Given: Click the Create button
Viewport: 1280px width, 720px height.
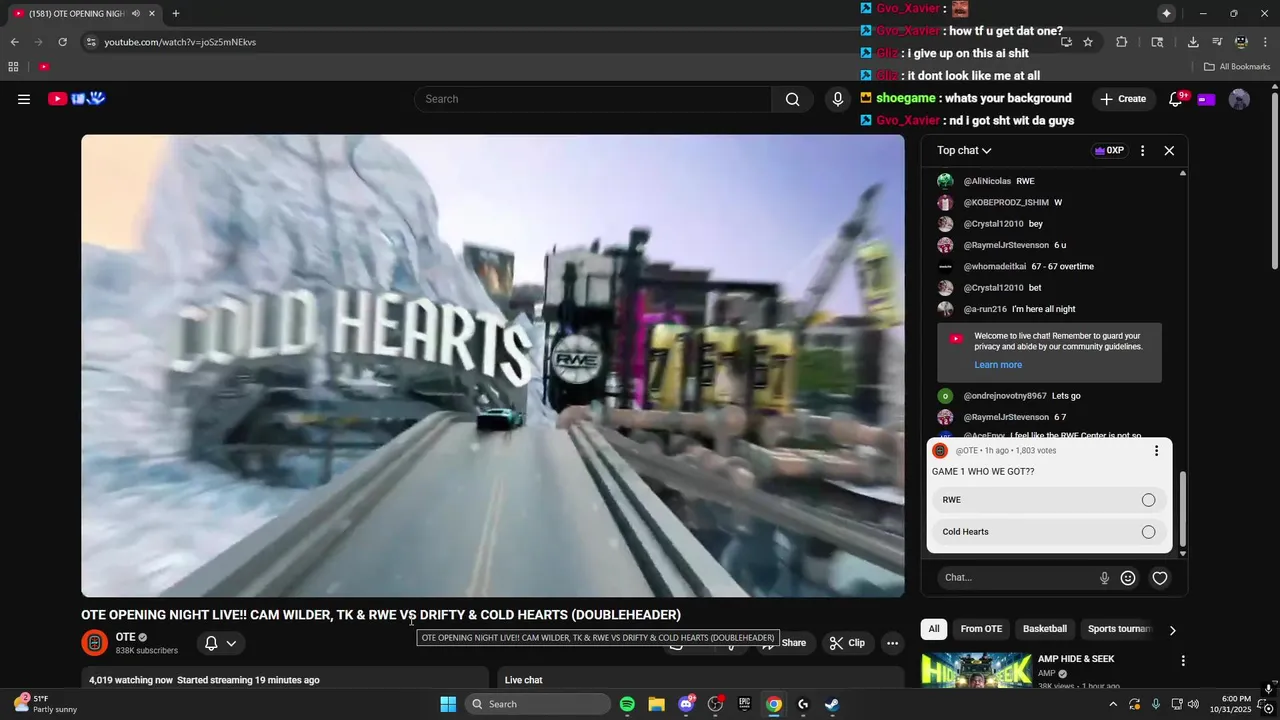Looking at the screenshot, I should pos(1123,99).
